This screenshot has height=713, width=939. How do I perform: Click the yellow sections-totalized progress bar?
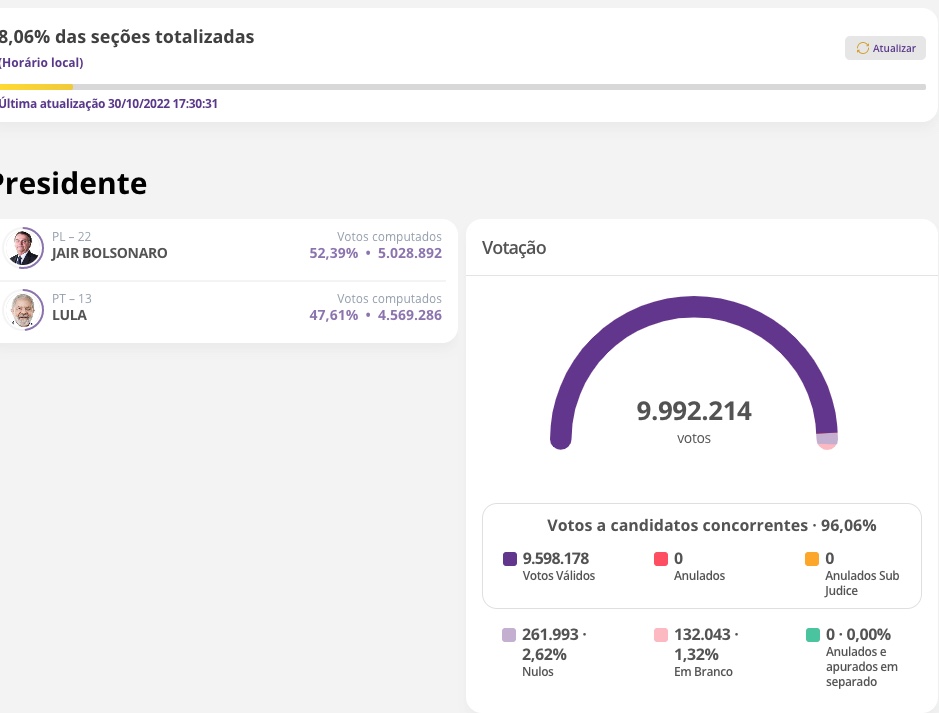(x=36, y=87)
